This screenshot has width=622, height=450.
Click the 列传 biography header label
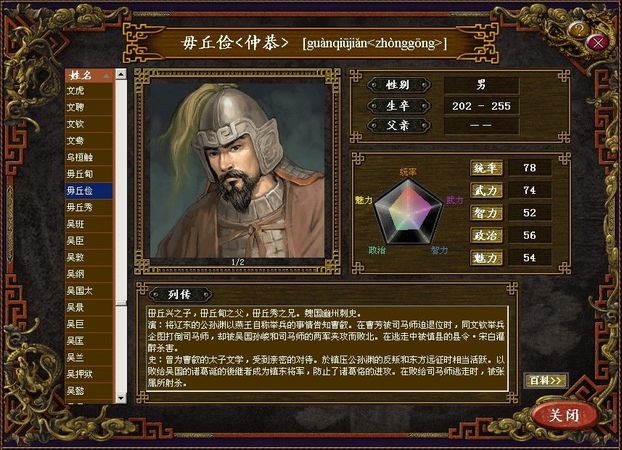pyautogui.click(x=180, y=294)
